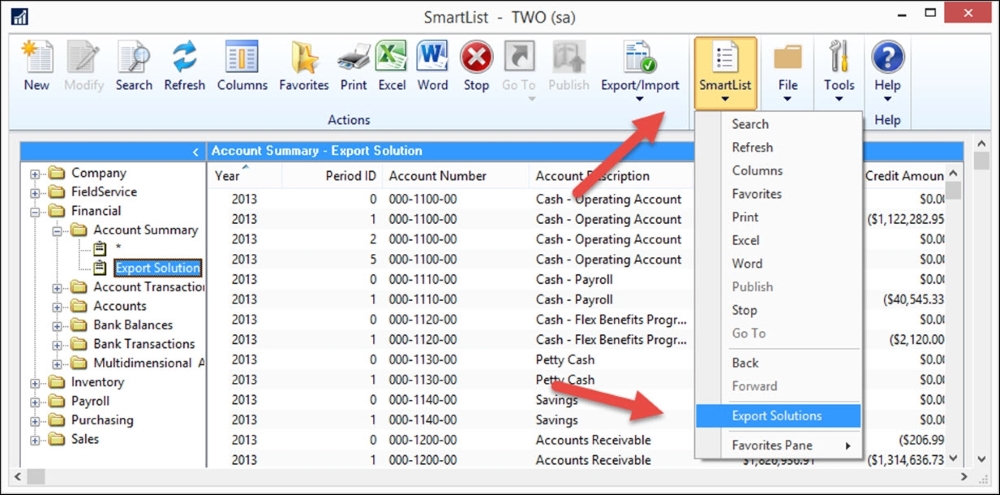Click the window vertical scrollbar up arrow

(981, 142)
